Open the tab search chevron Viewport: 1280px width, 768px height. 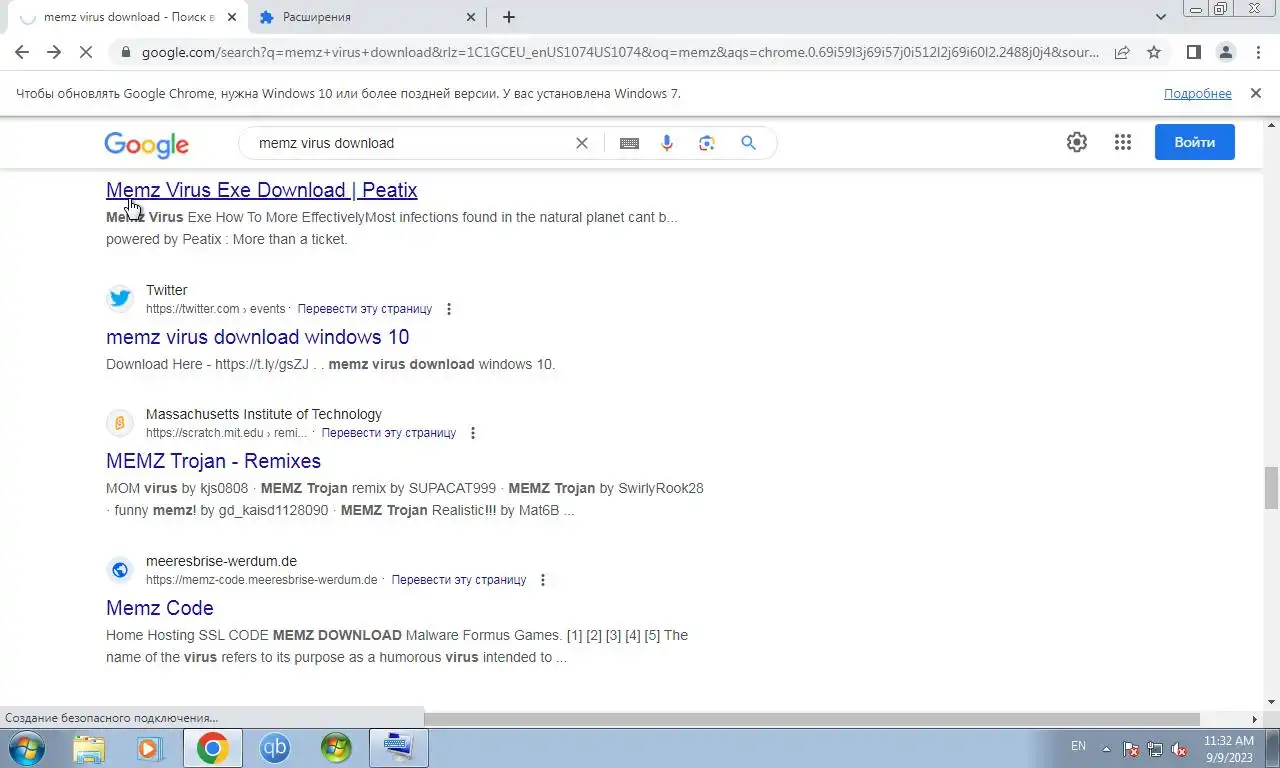coord(1160,17)
